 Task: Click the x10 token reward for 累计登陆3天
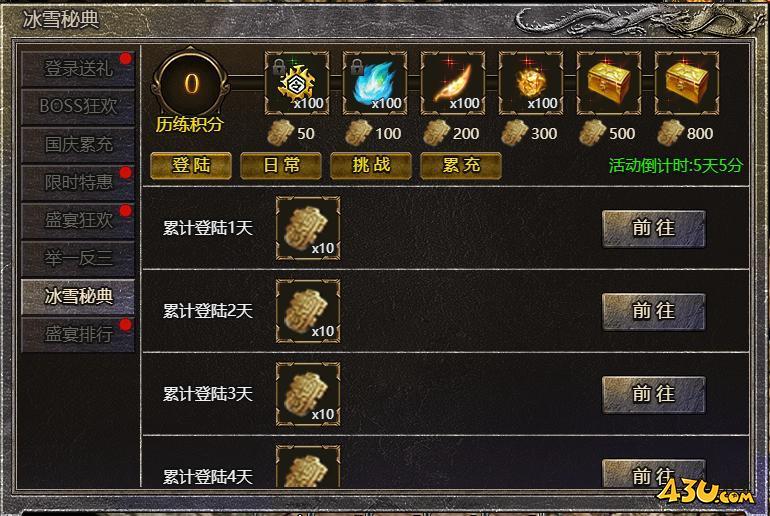pyautogui.click(x=308, y=394)
